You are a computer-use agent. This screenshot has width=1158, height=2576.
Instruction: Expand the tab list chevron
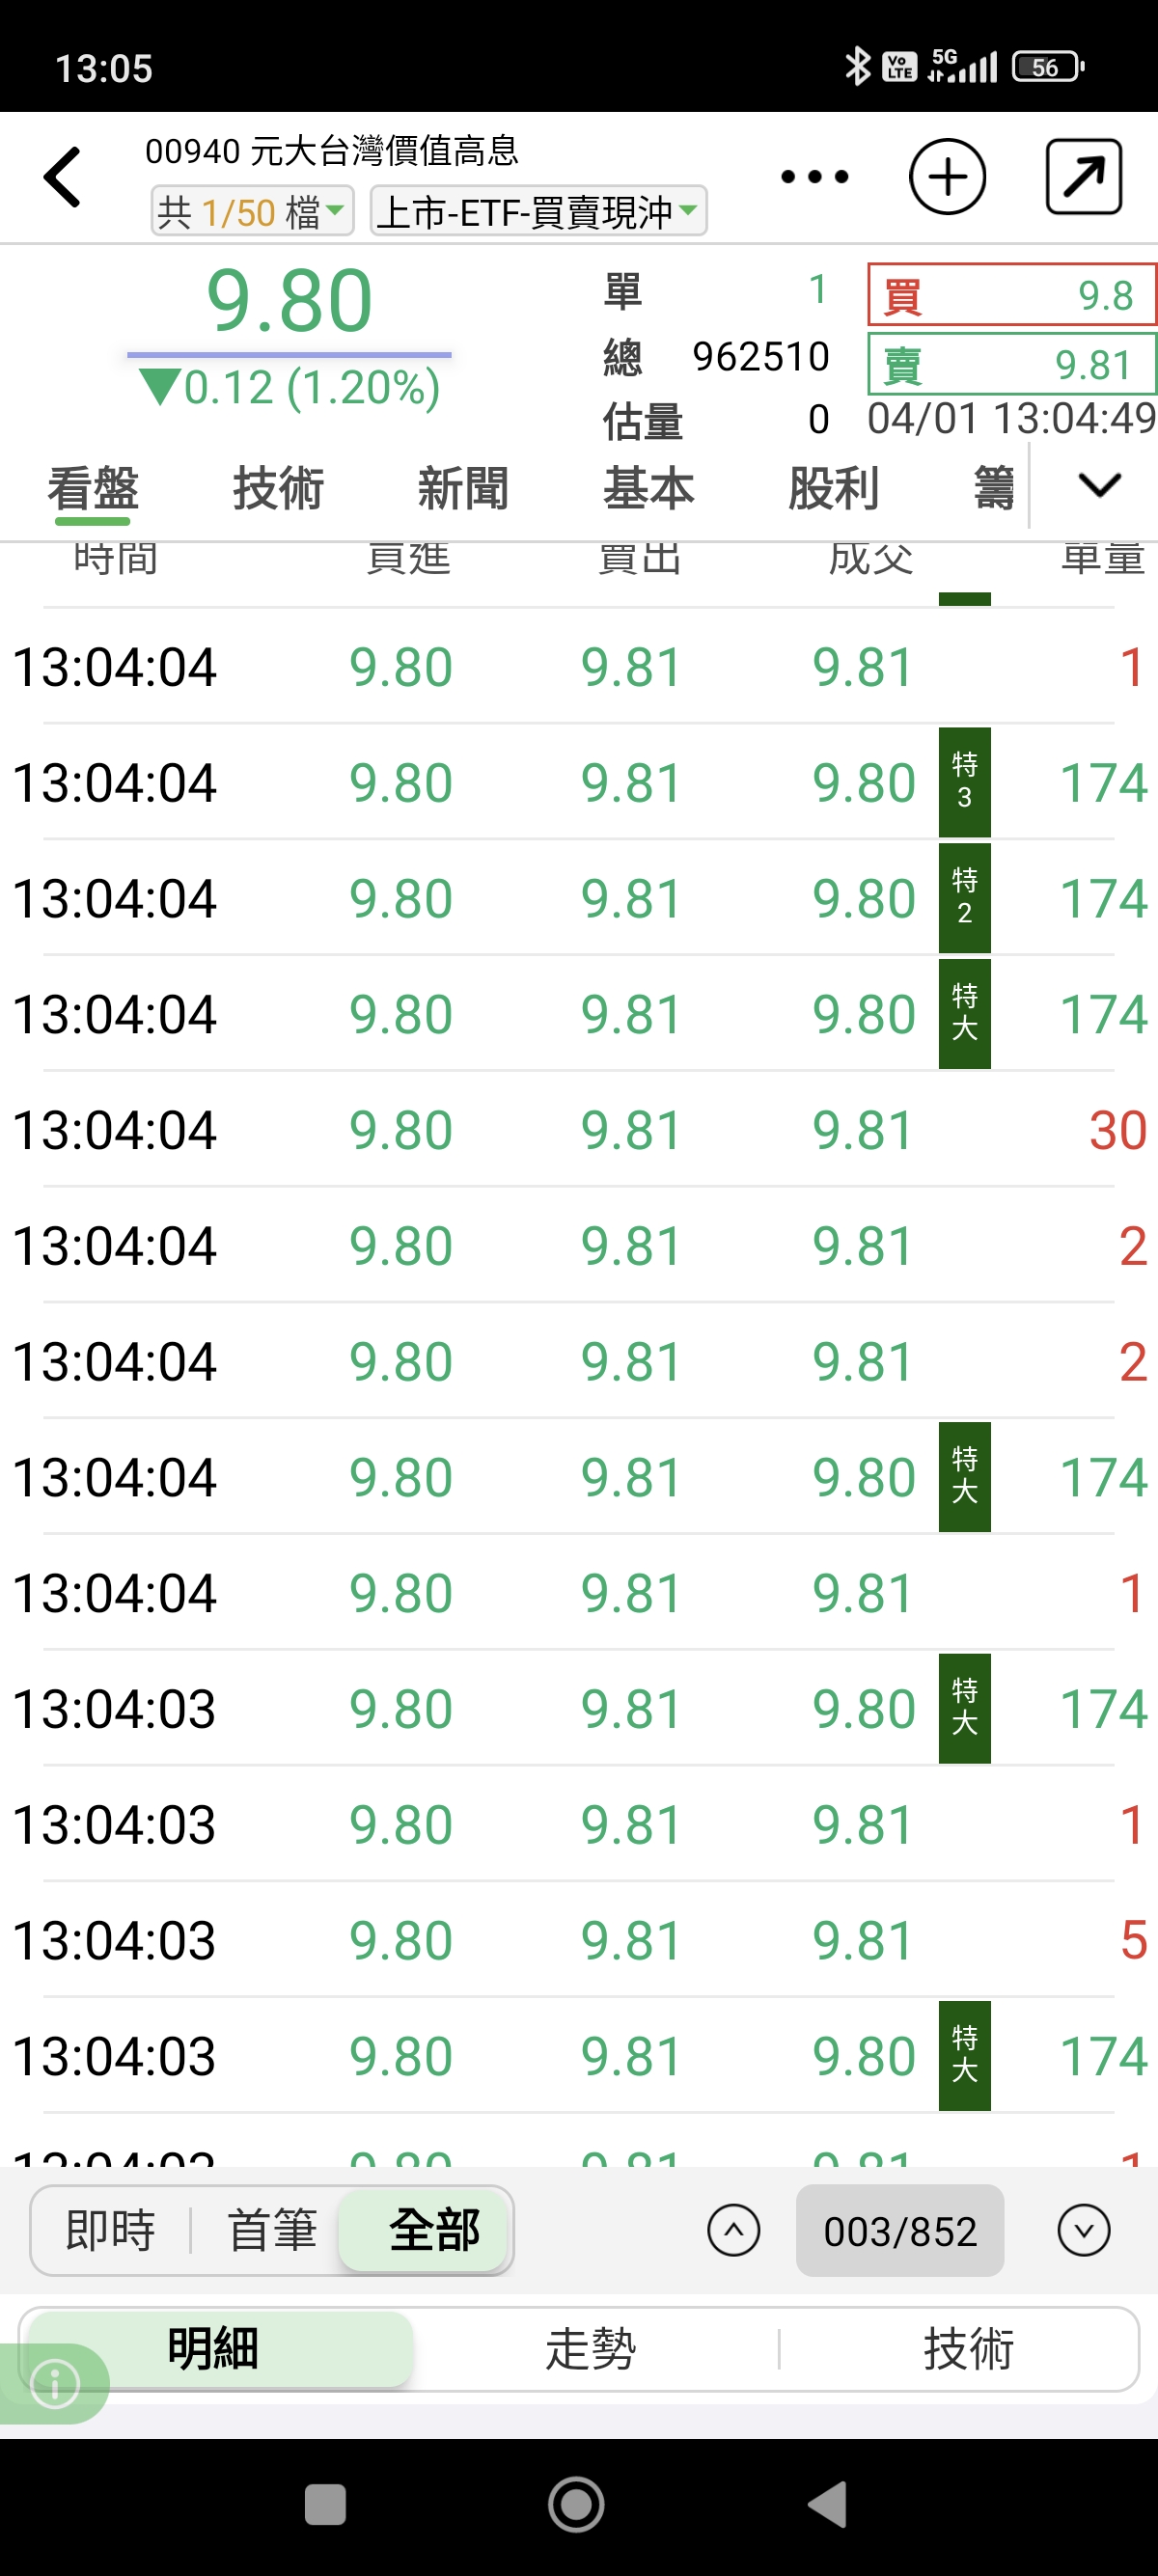coord(1099,487)
